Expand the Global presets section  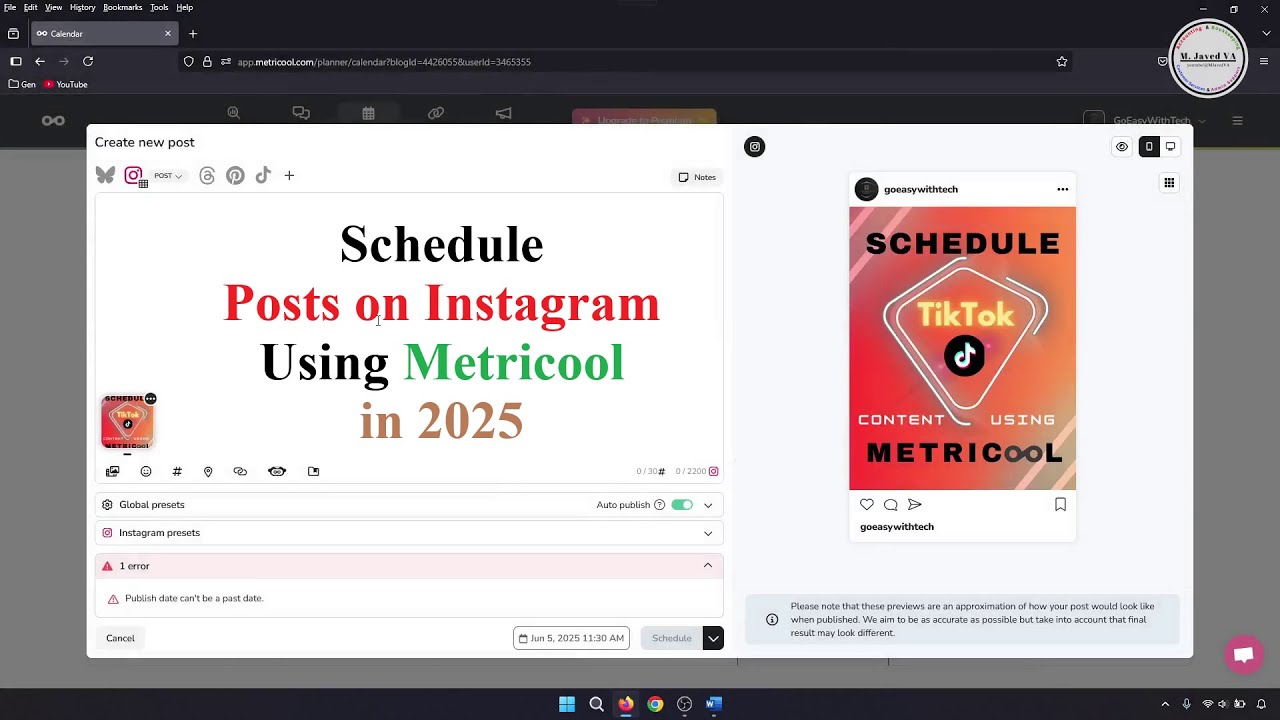(409, 505)
